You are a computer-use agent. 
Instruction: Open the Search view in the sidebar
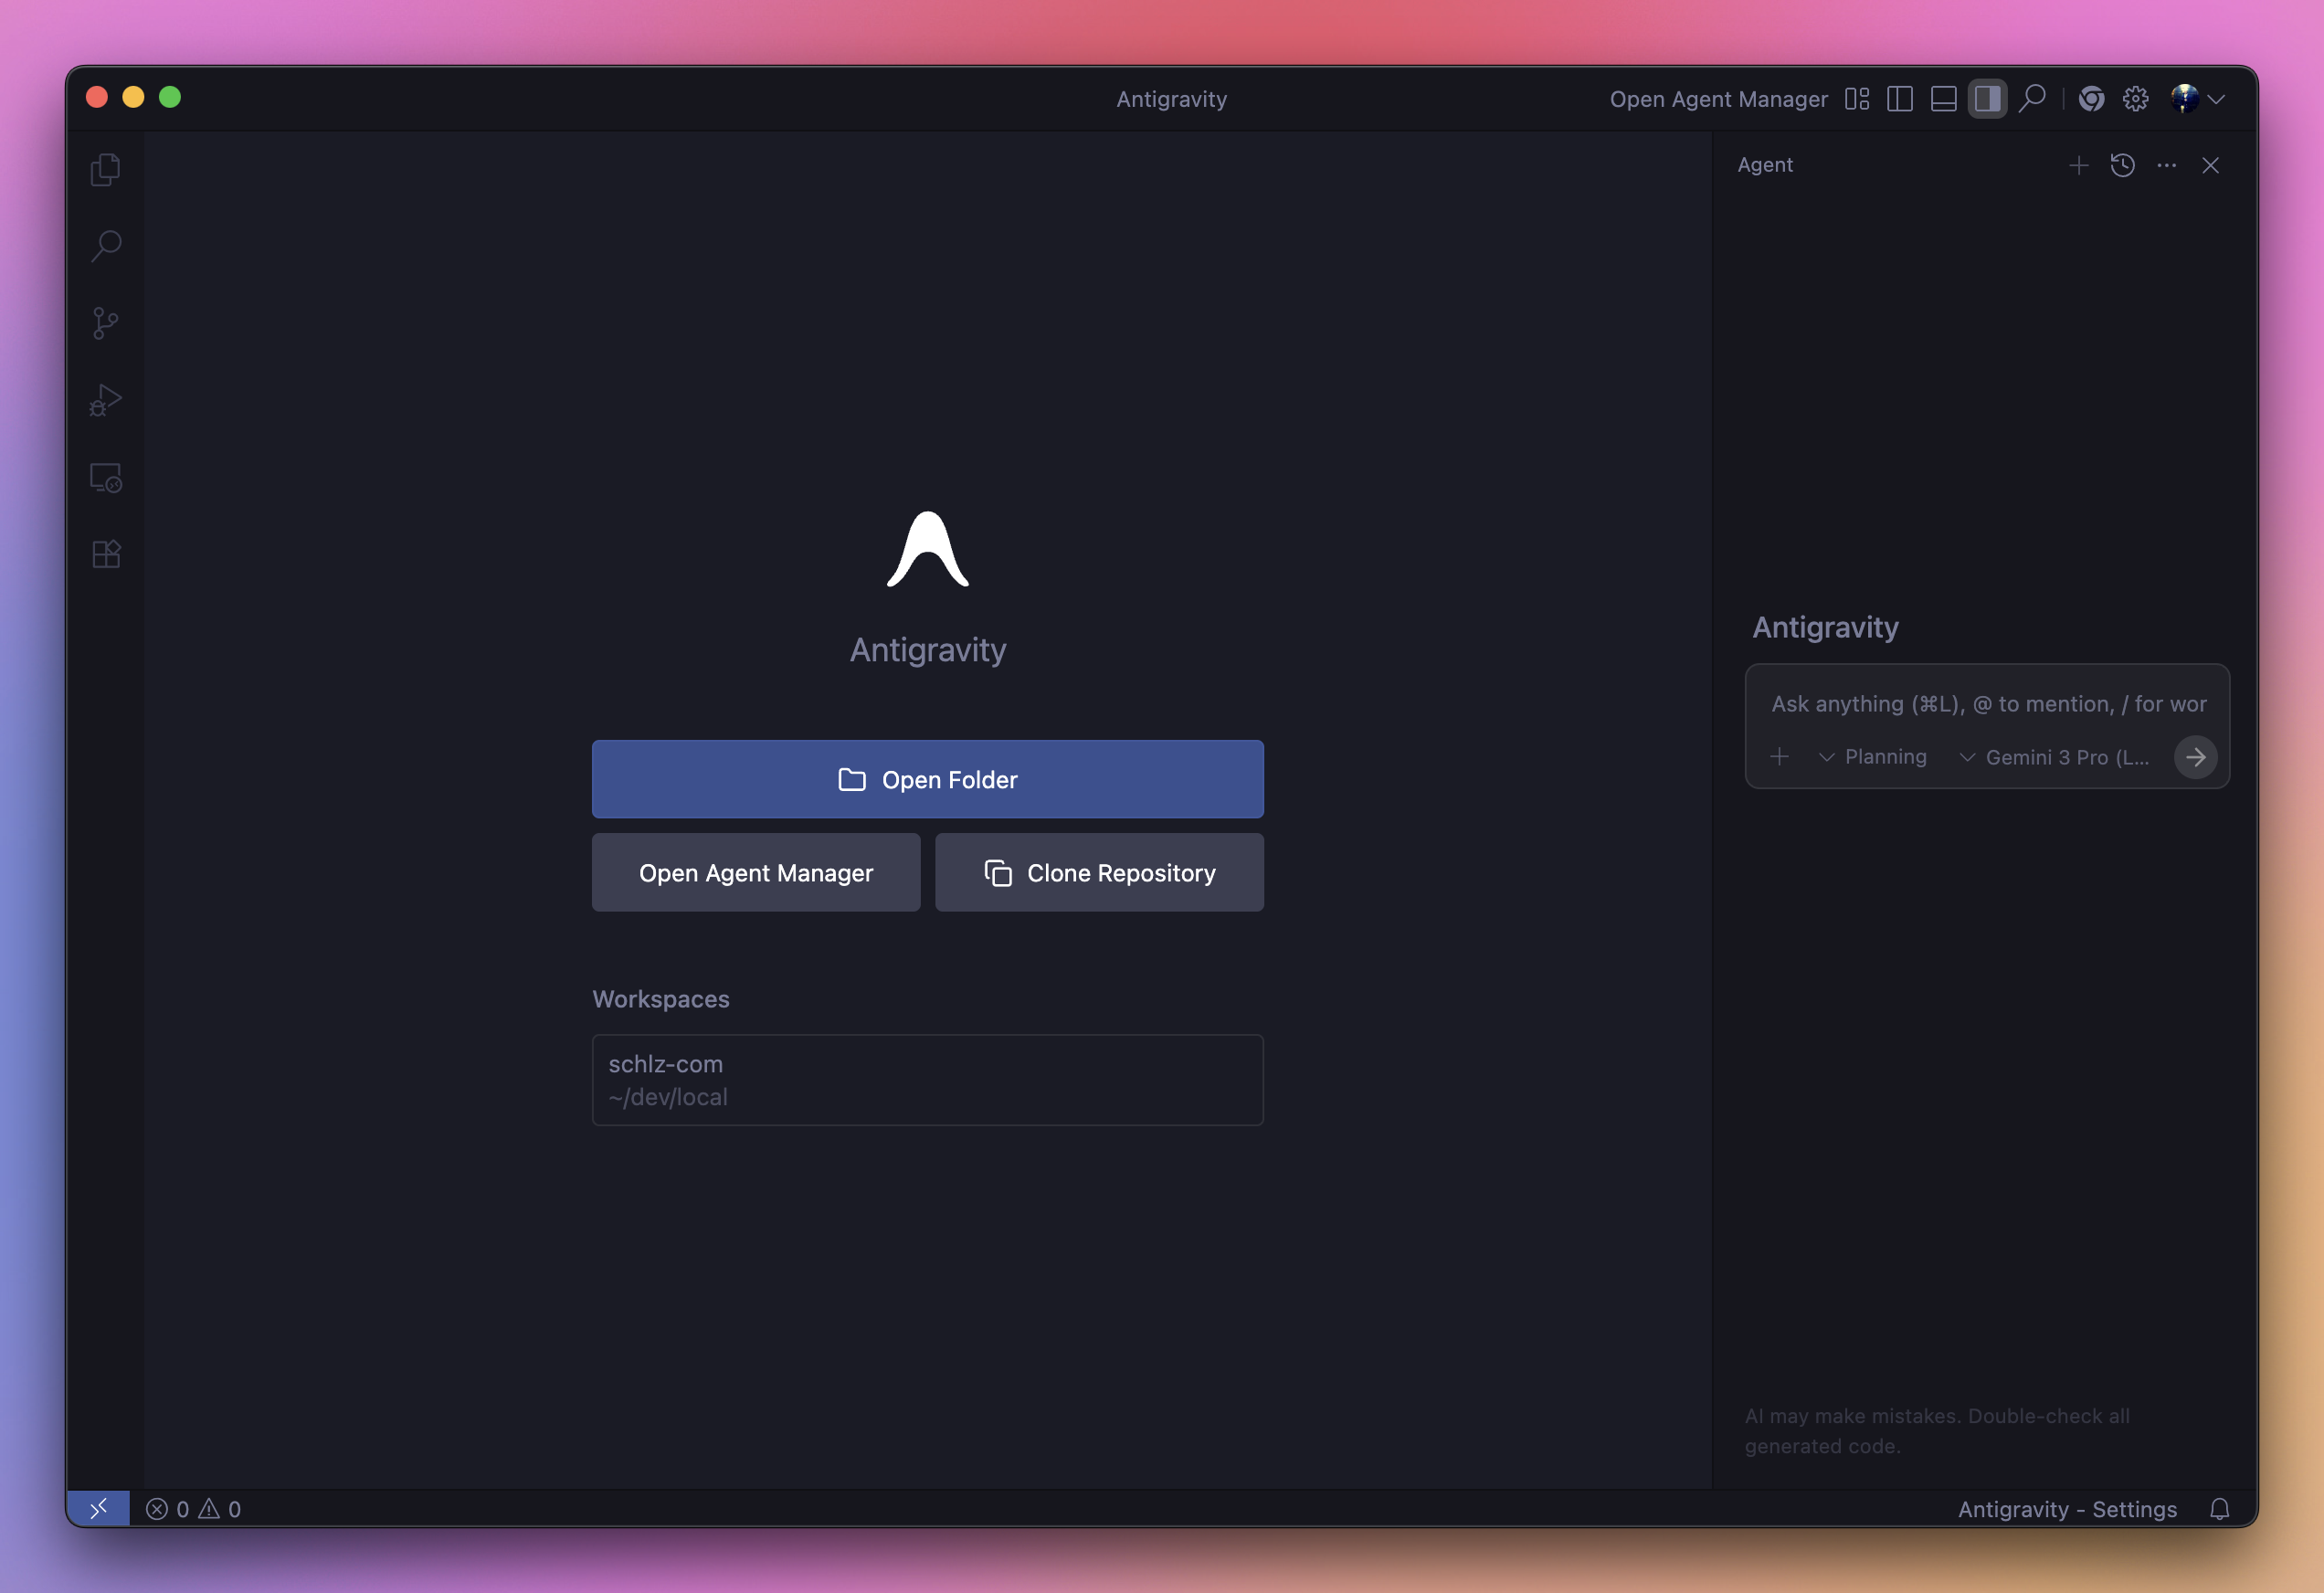point(105,246)
